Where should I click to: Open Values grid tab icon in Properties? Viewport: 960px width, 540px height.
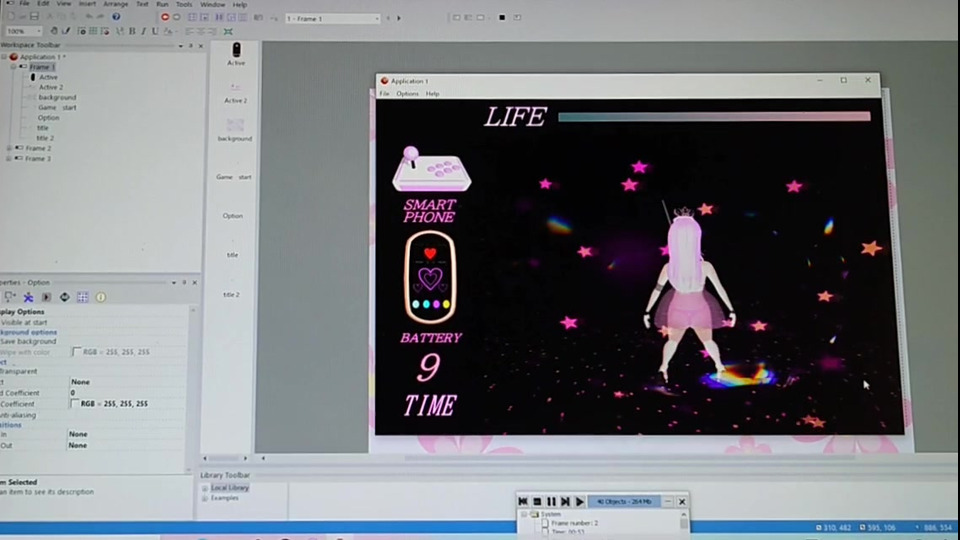(x=83, y=298)
